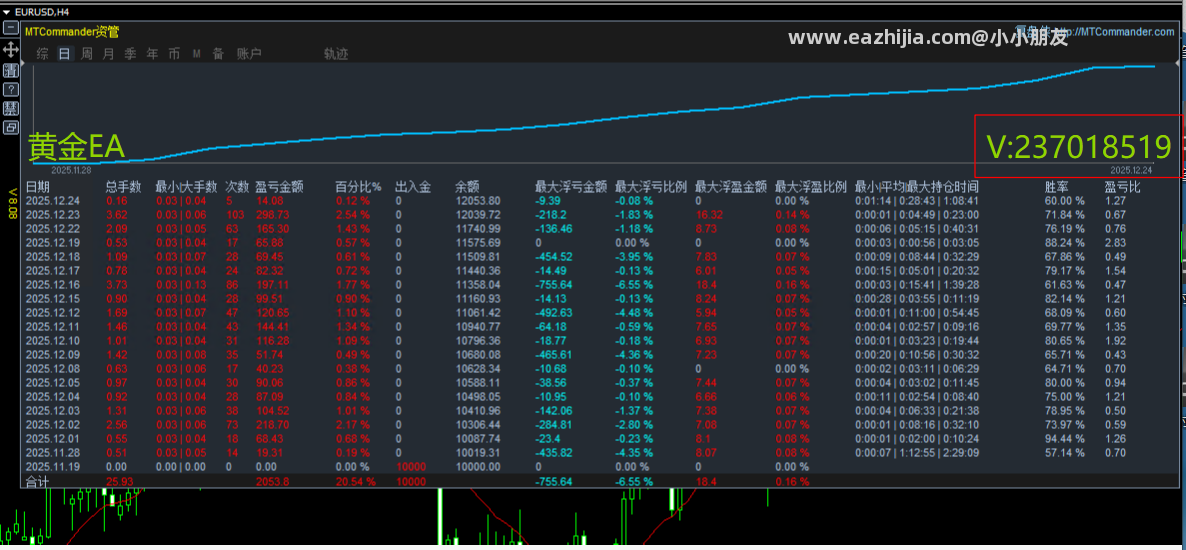Click profit ratio 2.83
The image size is (1186, 550).
(1115, 243)
